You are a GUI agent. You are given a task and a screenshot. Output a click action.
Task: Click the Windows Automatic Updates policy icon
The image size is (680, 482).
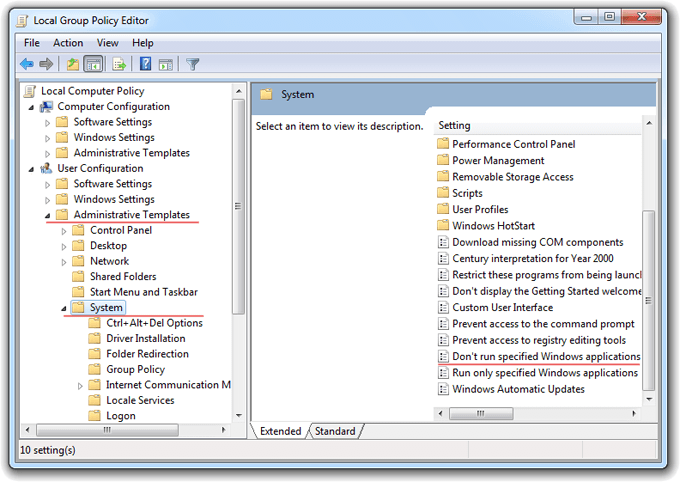(443, 389)
